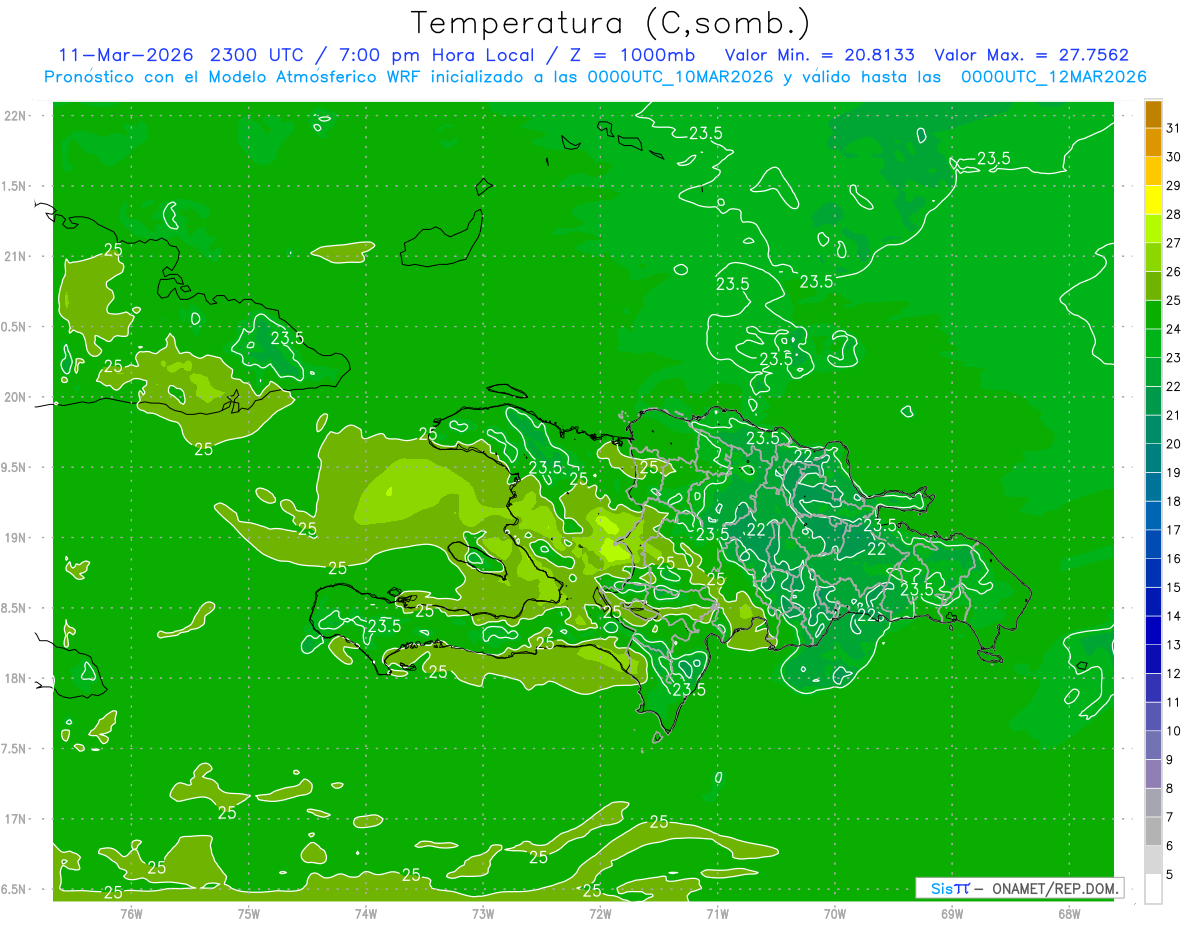Click the colorbar label '13'
1200x927 pixels.
coord(1173,645)
